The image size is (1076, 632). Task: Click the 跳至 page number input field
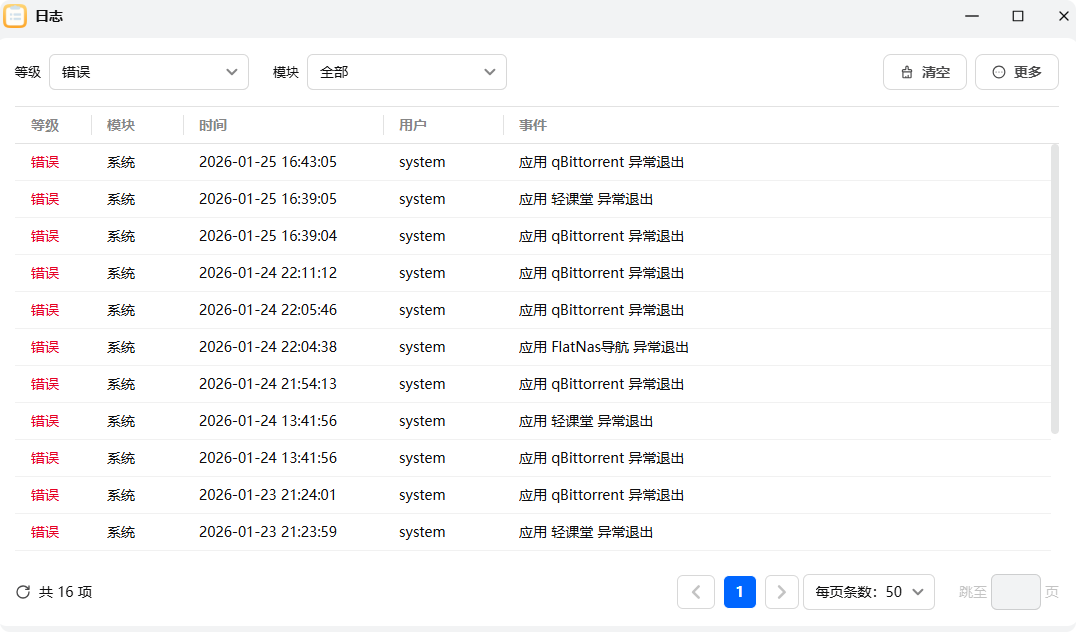point(1015,592)
